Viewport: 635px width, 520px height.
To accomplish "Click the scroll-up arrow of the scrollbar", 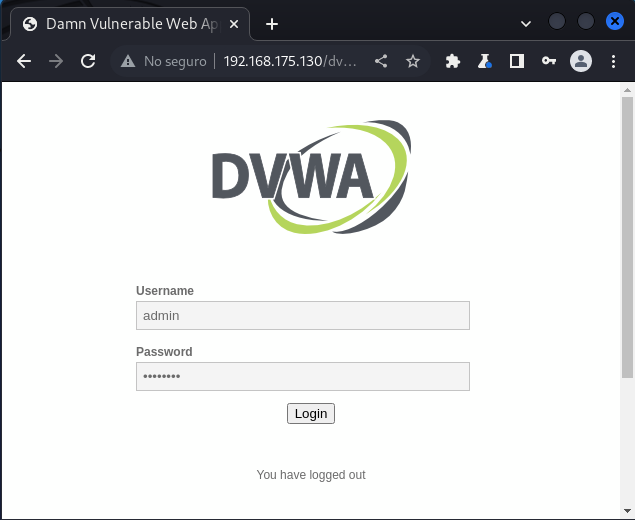I will (627, 90).
